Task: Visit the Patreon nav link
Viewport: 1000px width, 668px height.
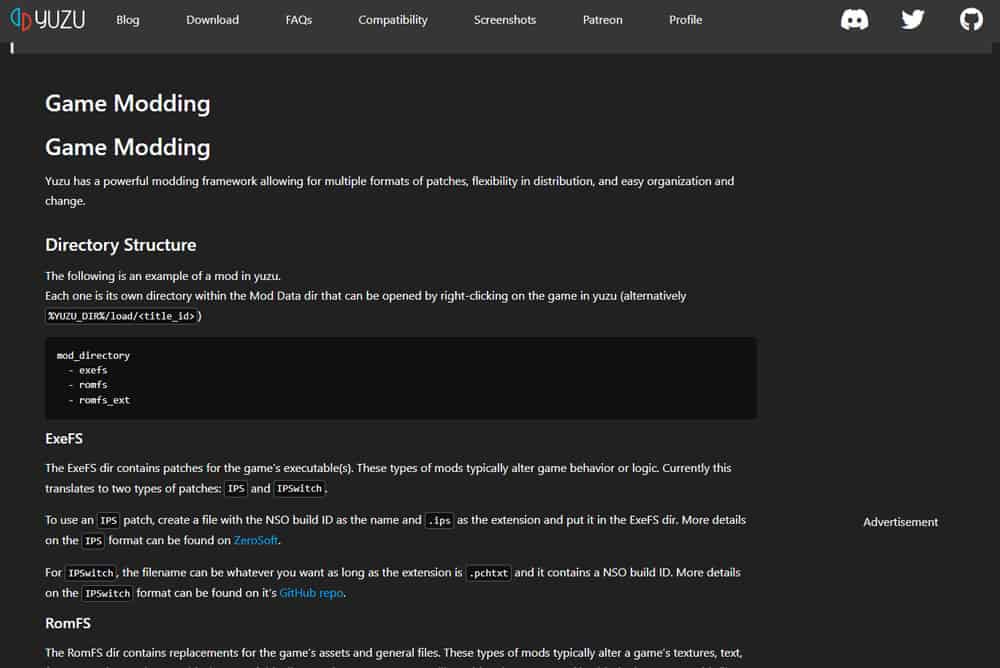Action: (602, 20)
